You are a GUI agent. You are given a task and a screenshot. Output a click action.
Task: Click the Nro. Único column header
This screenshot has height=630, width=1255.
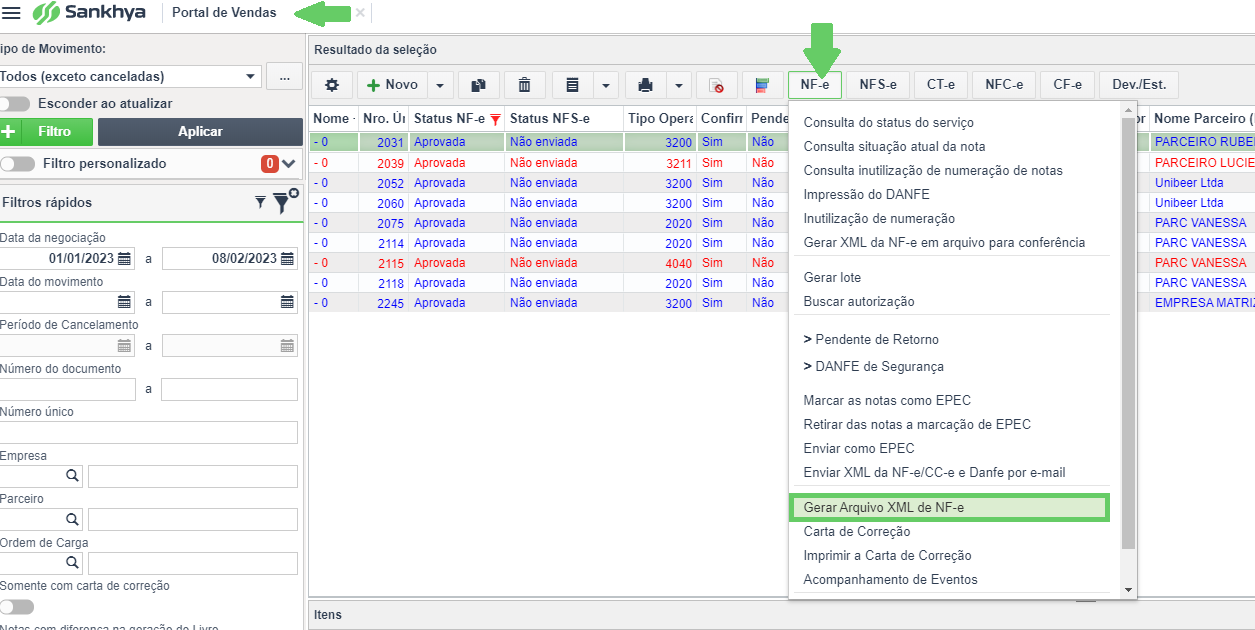point(384,119)
